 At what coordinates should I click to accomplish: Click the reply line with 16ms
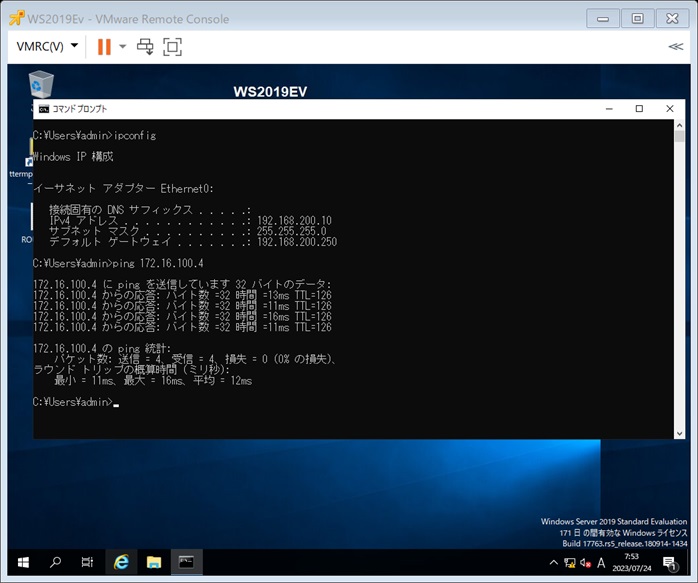pyautogui.click(x=183, y=316)
